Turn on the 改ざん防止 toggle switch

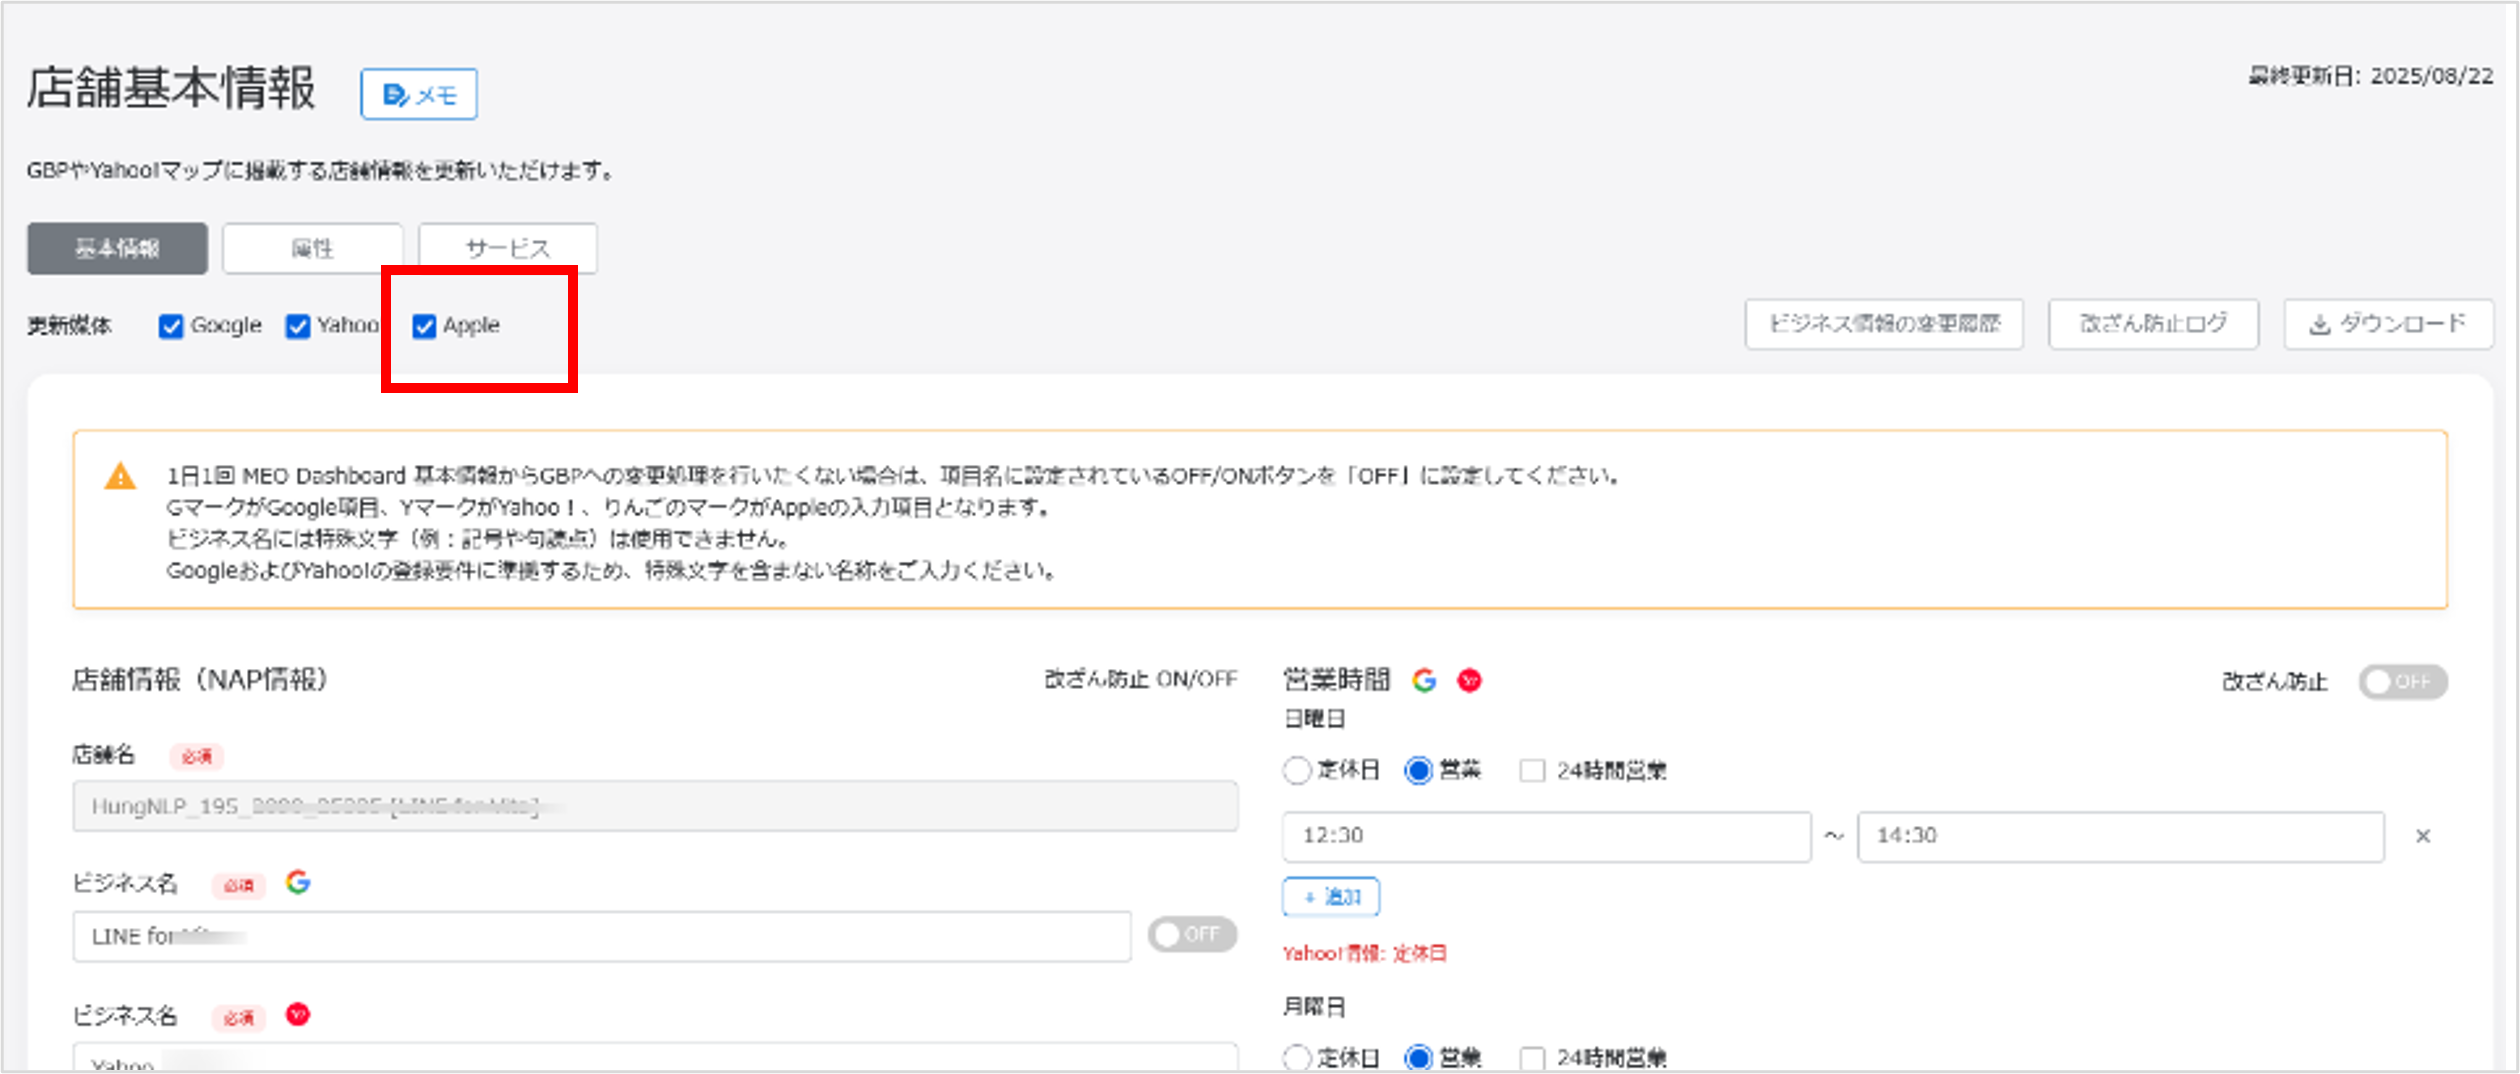click(x=2403, y=681)
